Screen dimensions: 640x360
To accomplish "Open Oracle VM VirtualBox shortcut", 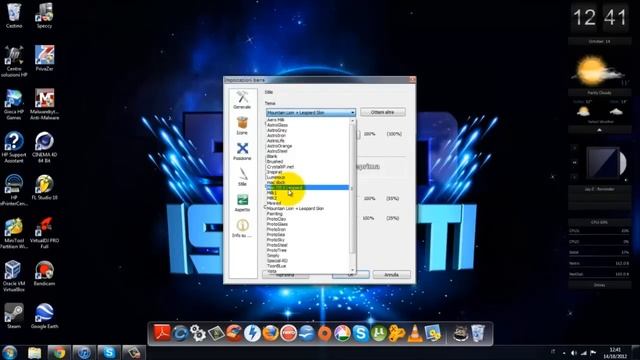I will point(13,276).
